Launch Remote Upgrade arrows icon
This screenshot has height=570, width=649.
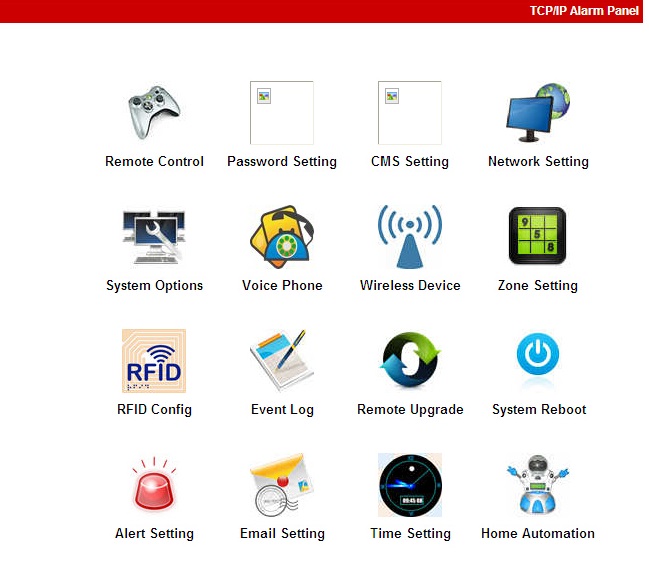(x=410, y=361)
